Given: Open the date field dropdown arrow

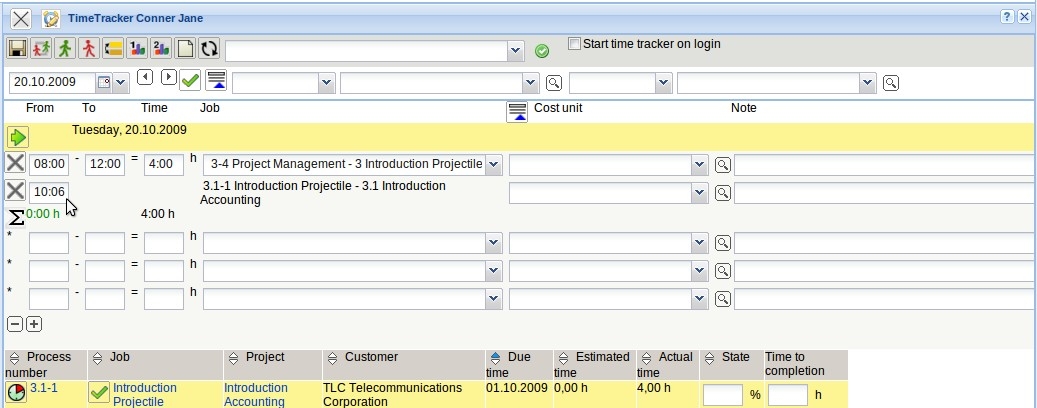Looking at the screenshot, I should tap(120, 83).
